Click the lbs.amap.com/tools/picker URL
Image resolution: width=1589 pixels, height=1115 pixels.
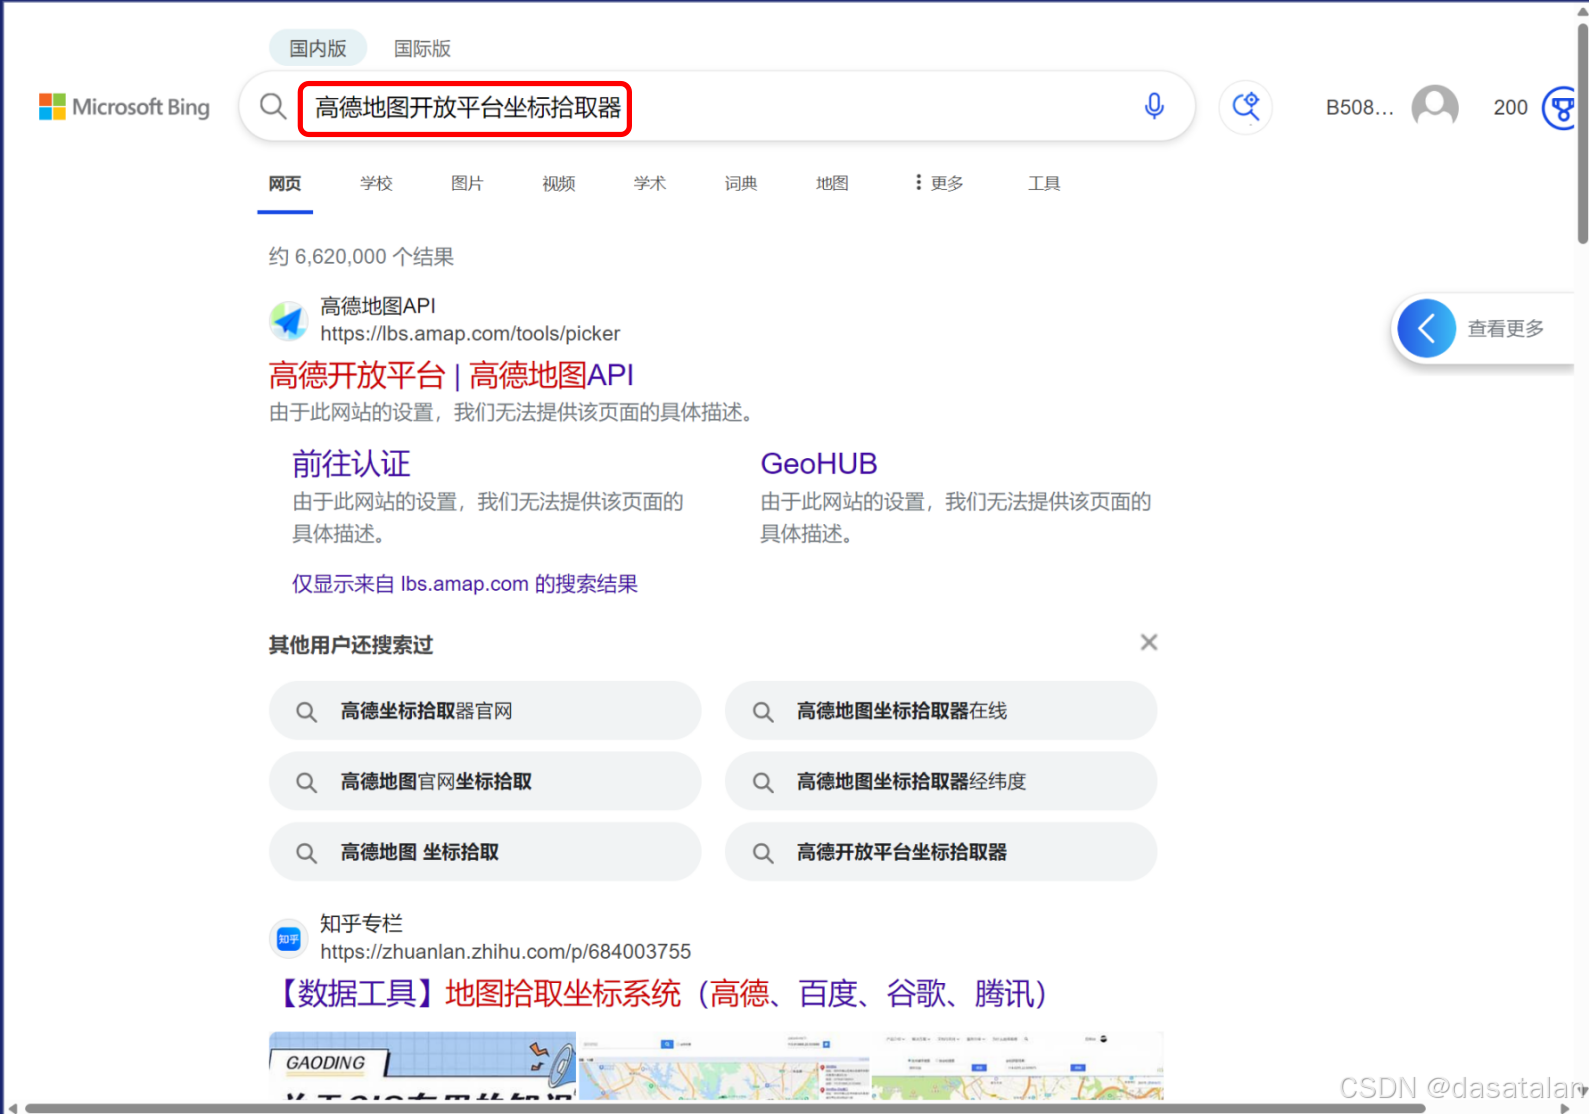coord(470,334)
